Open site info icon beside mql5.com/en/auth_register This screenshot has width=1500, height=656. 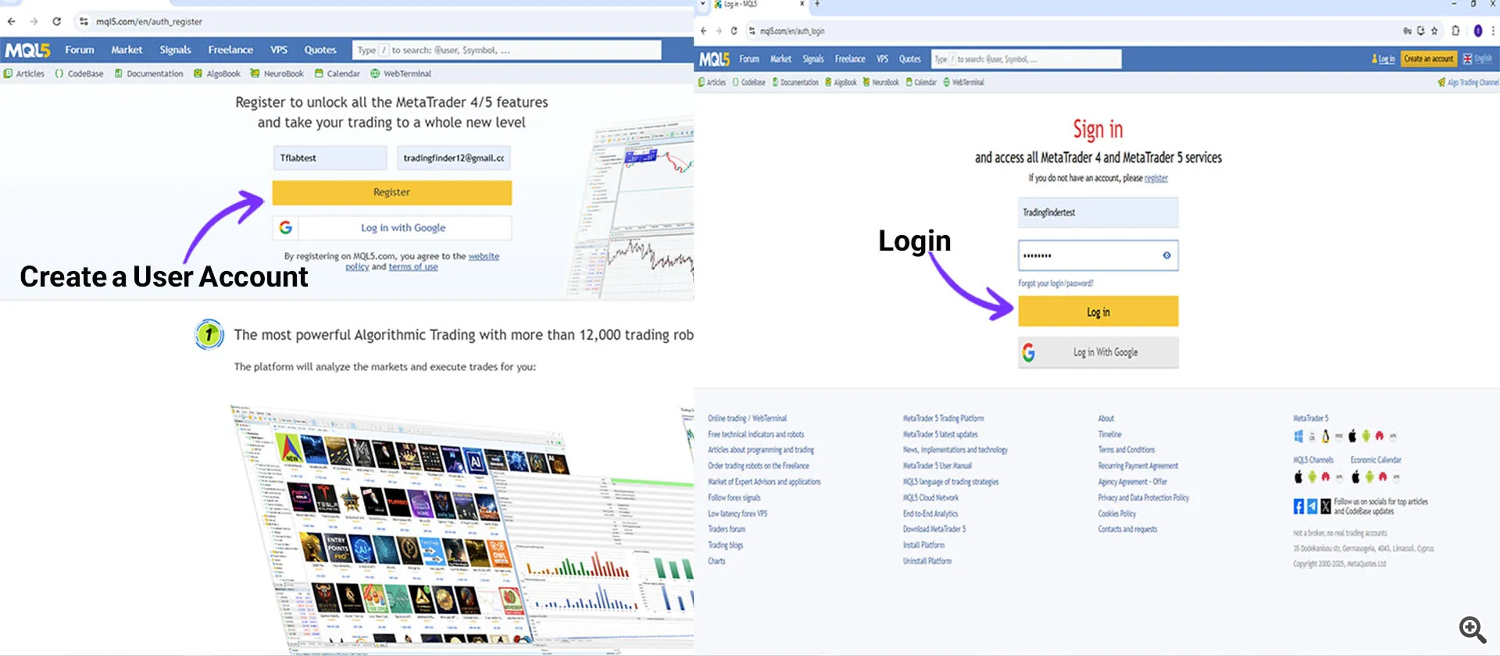pos(84,21)
